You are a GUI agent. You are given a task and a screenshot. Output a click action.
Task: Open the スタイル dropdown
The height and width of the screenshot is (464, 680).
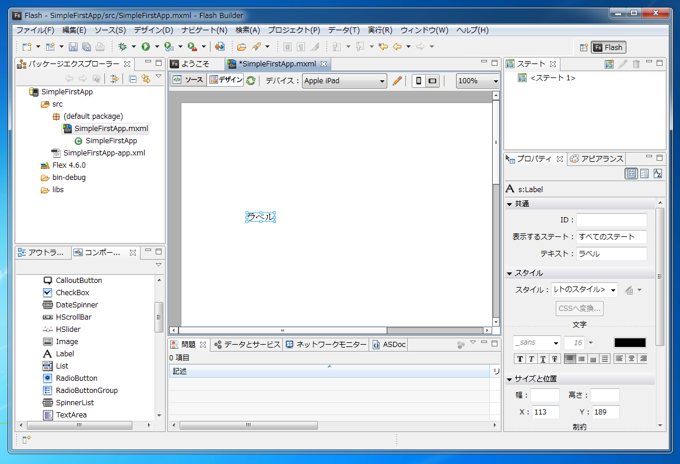585,290
